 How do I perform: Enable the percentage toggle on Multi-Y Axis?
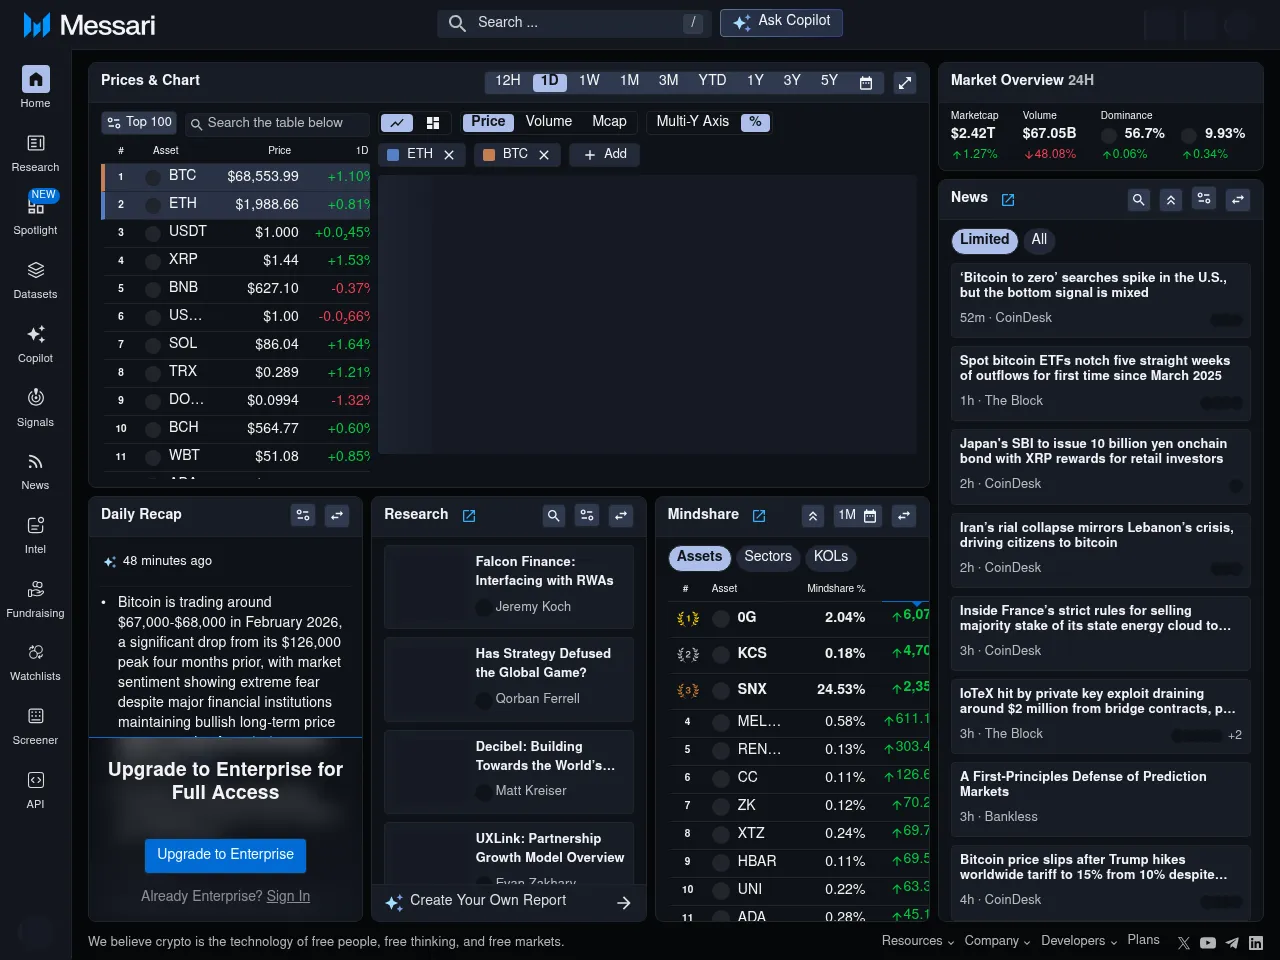click(x=755, y=122)
